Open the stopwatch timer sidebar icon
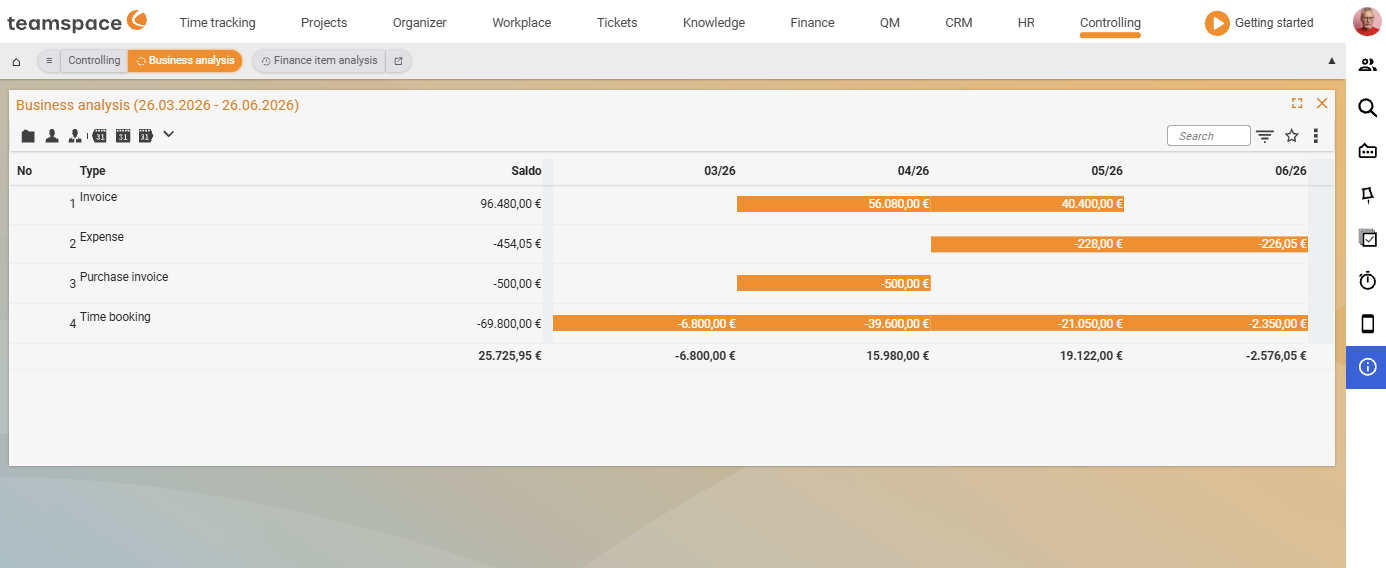The height and width of the screenshot is (568, 1386). coord(1368,281)
